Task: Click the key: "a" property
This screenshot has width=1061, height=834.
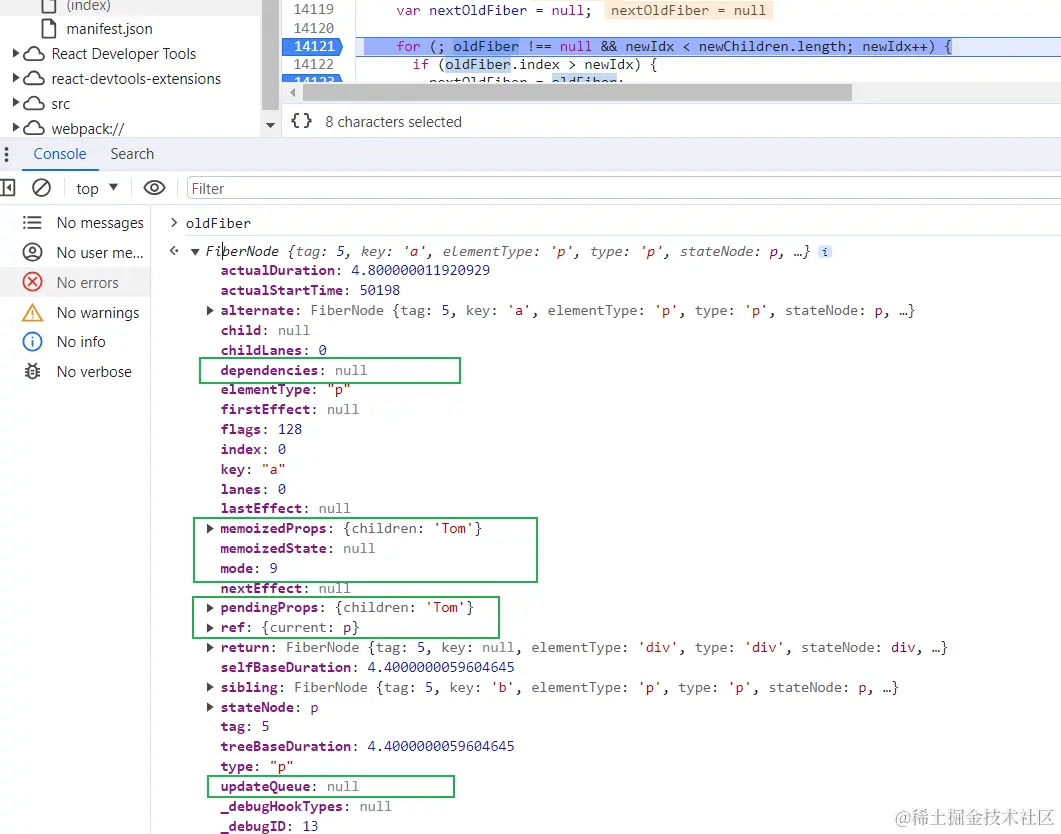Action: (253, 469)
